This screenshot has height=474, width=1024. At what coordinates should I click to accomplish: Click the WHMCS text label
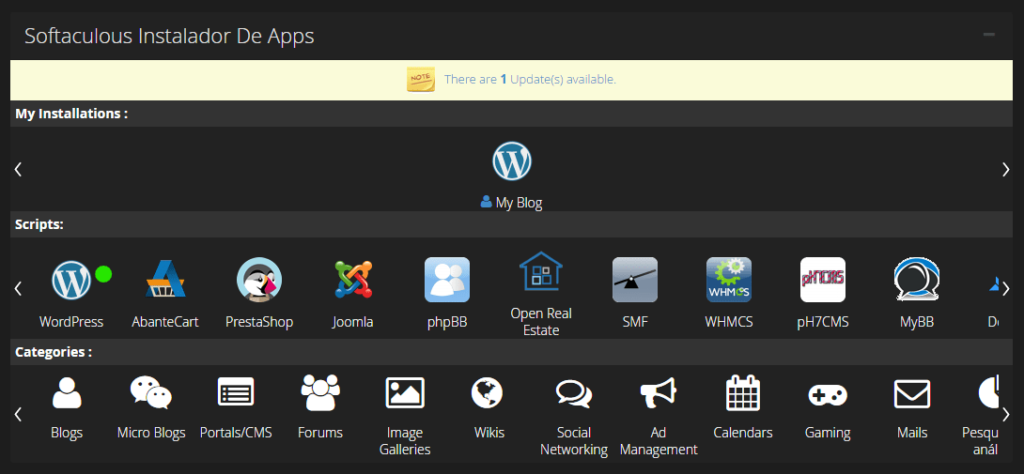729,322
